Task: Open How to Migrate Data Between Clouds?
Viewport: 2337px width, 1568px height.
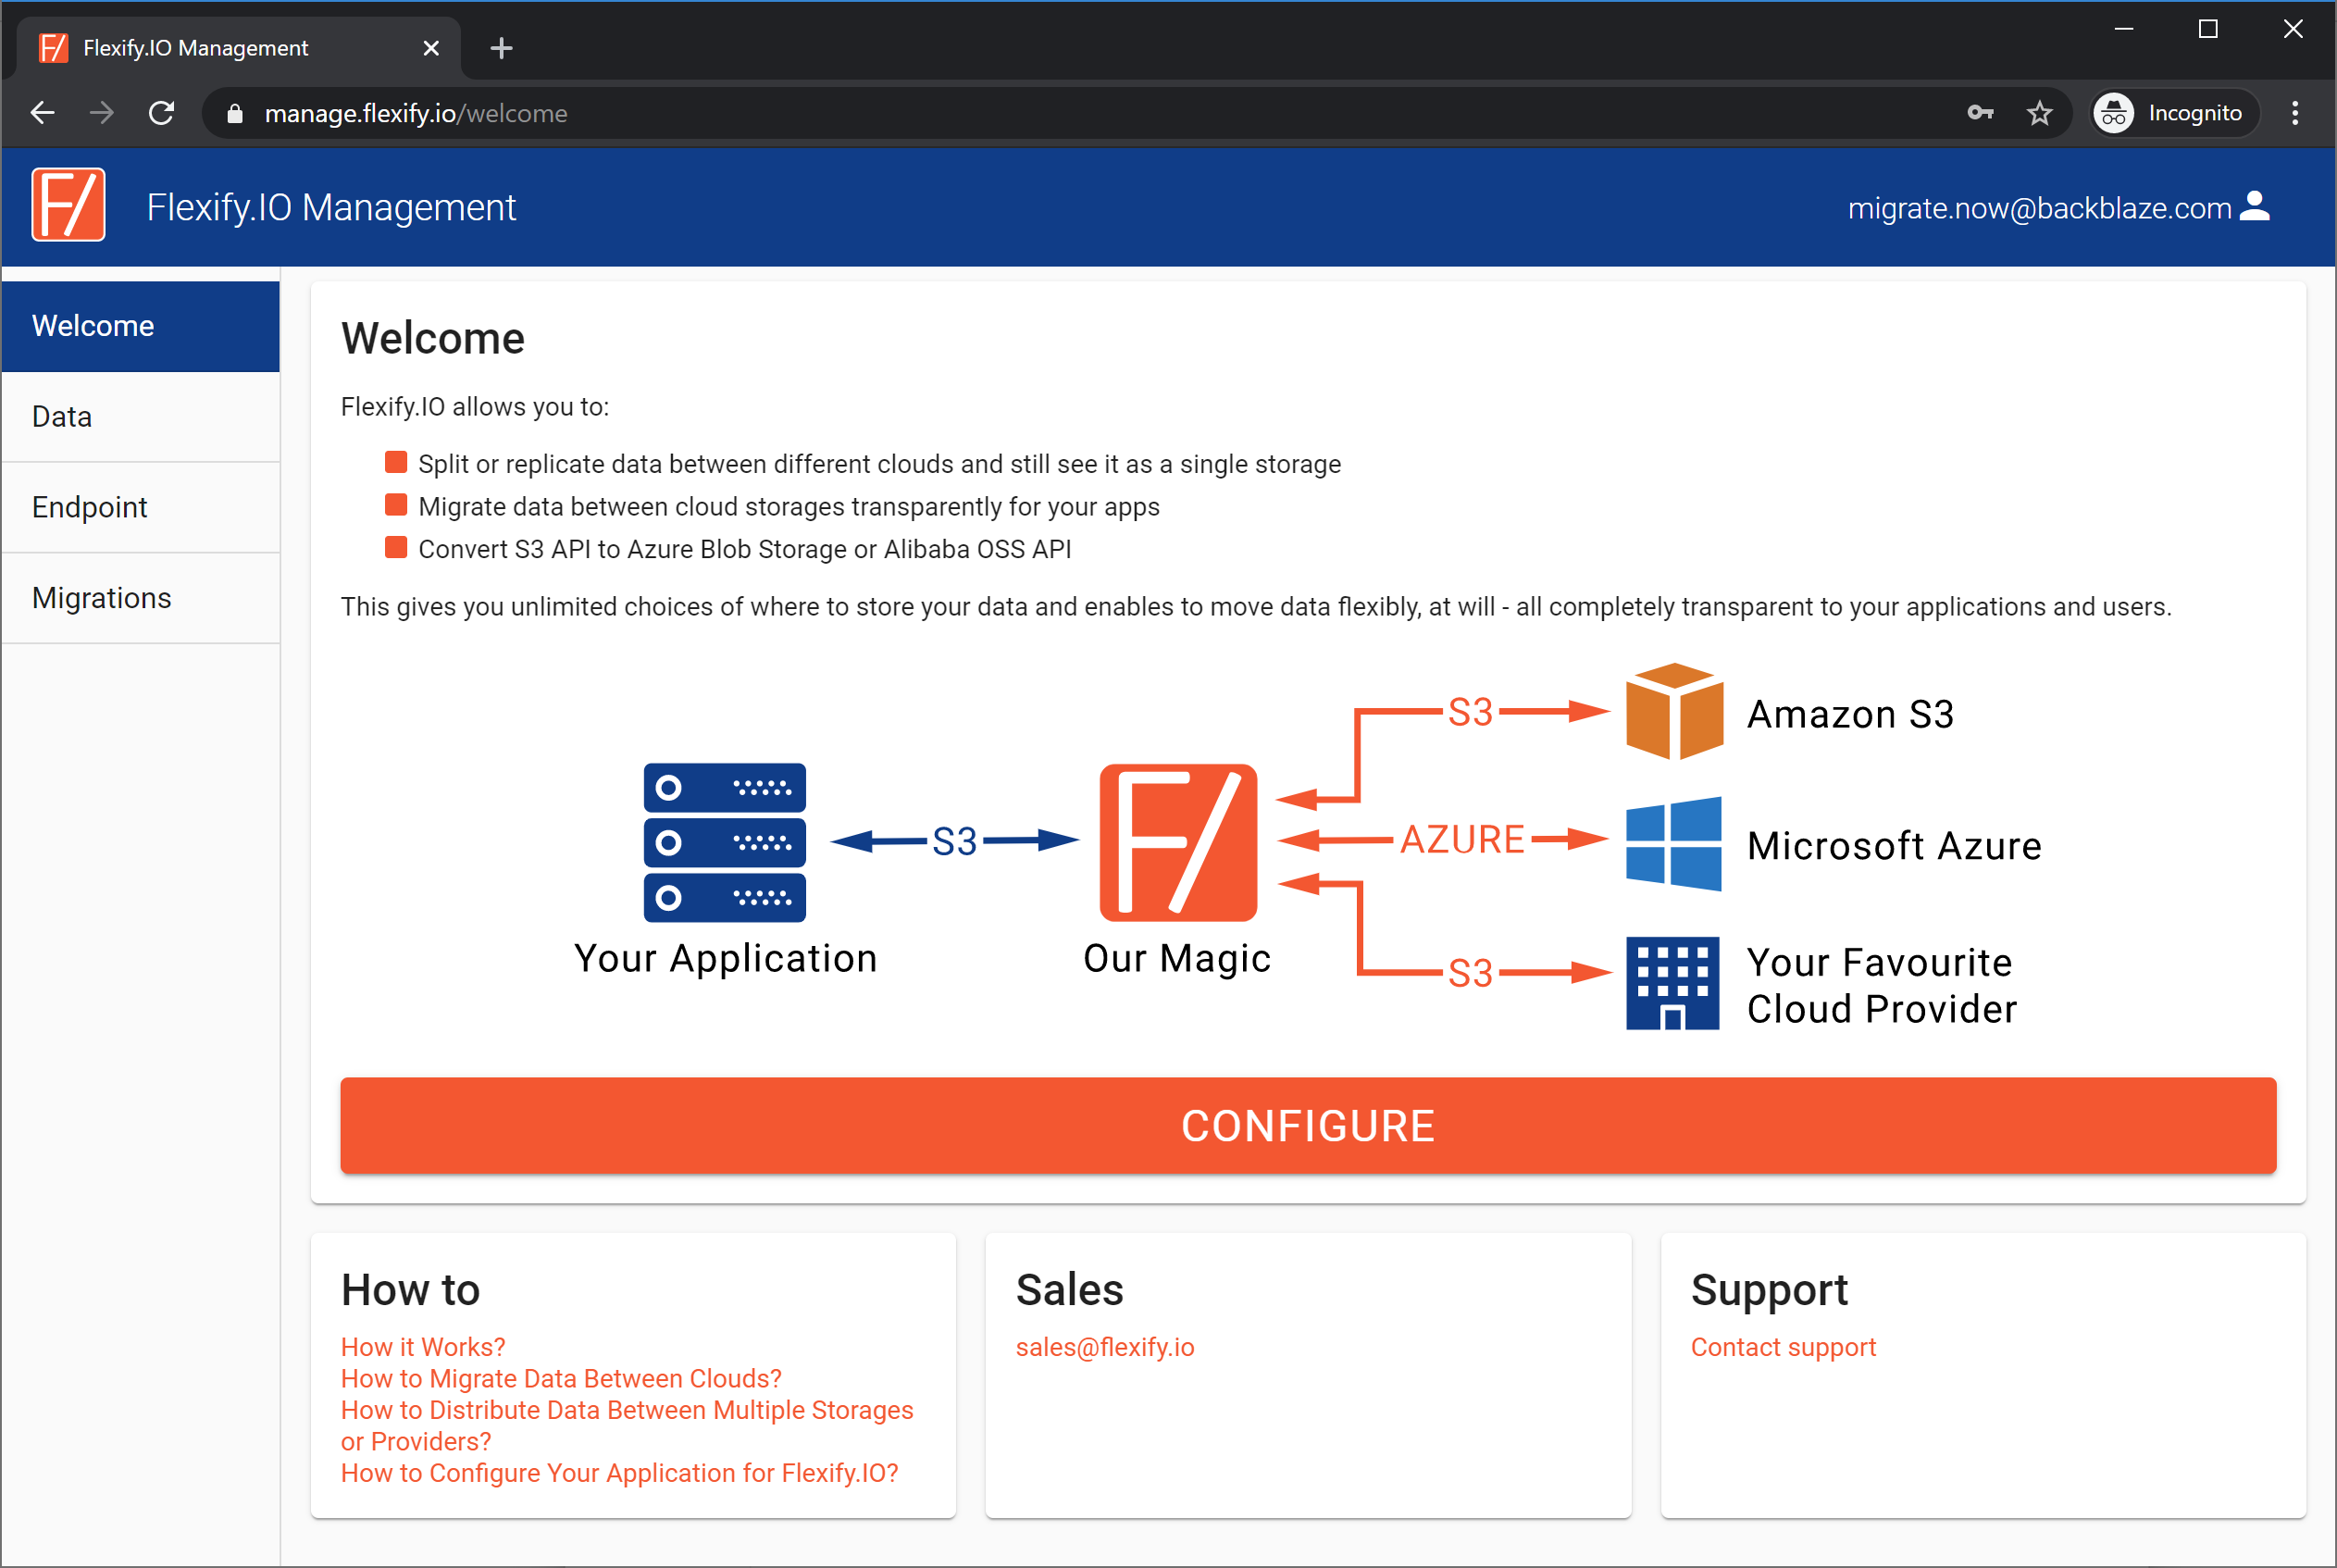Action: [561, 1379]
